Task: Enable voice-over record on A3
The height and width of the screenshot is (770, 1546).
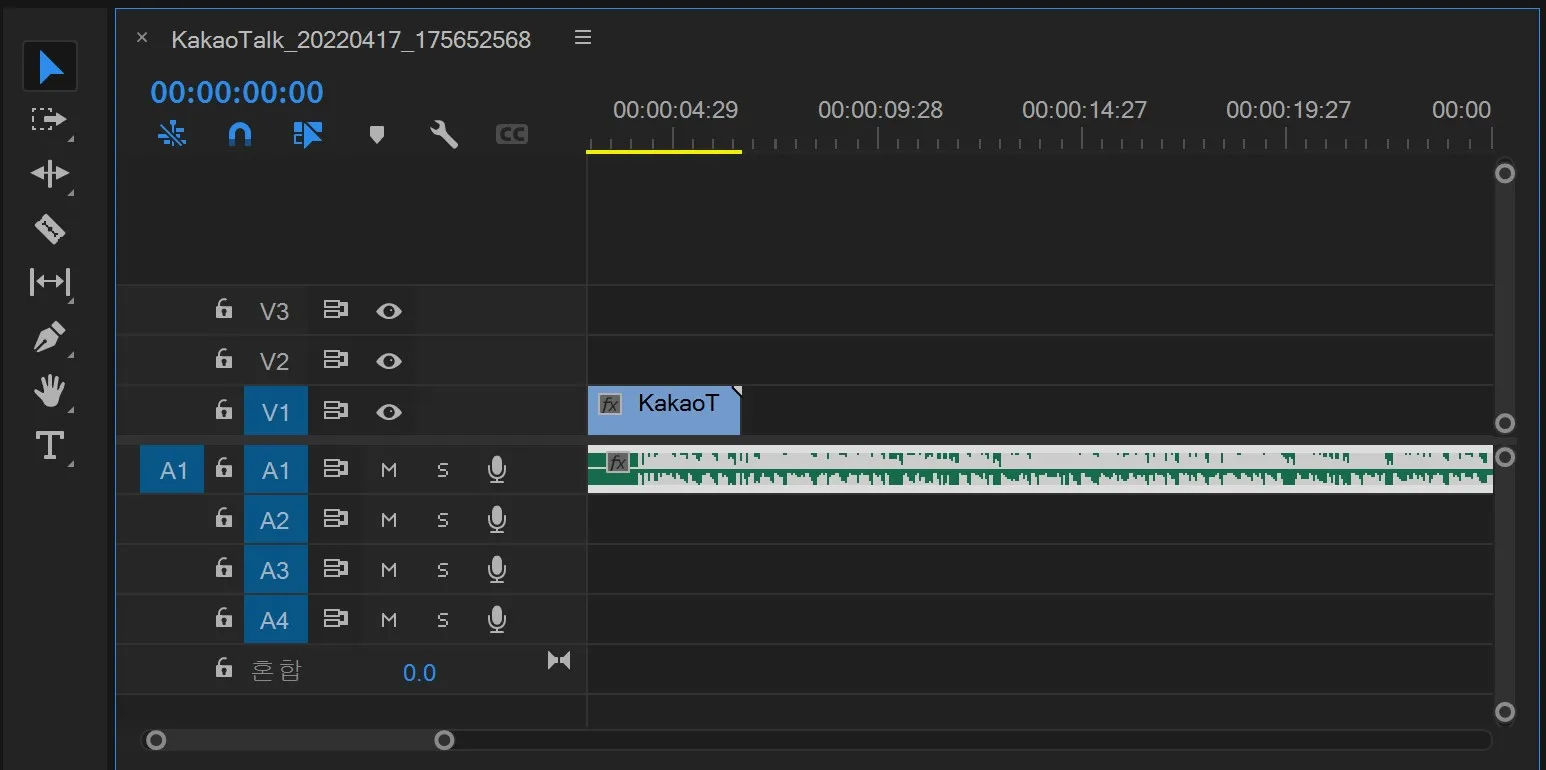Action: pyautogui.click(x=497, y=569)
